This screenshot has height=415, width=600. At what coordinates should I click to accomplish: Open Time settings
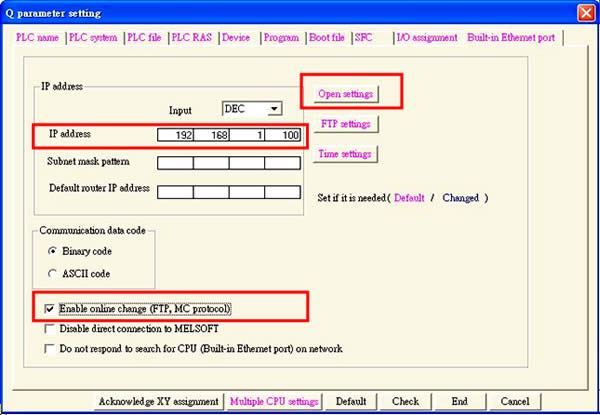click(346, 154)
